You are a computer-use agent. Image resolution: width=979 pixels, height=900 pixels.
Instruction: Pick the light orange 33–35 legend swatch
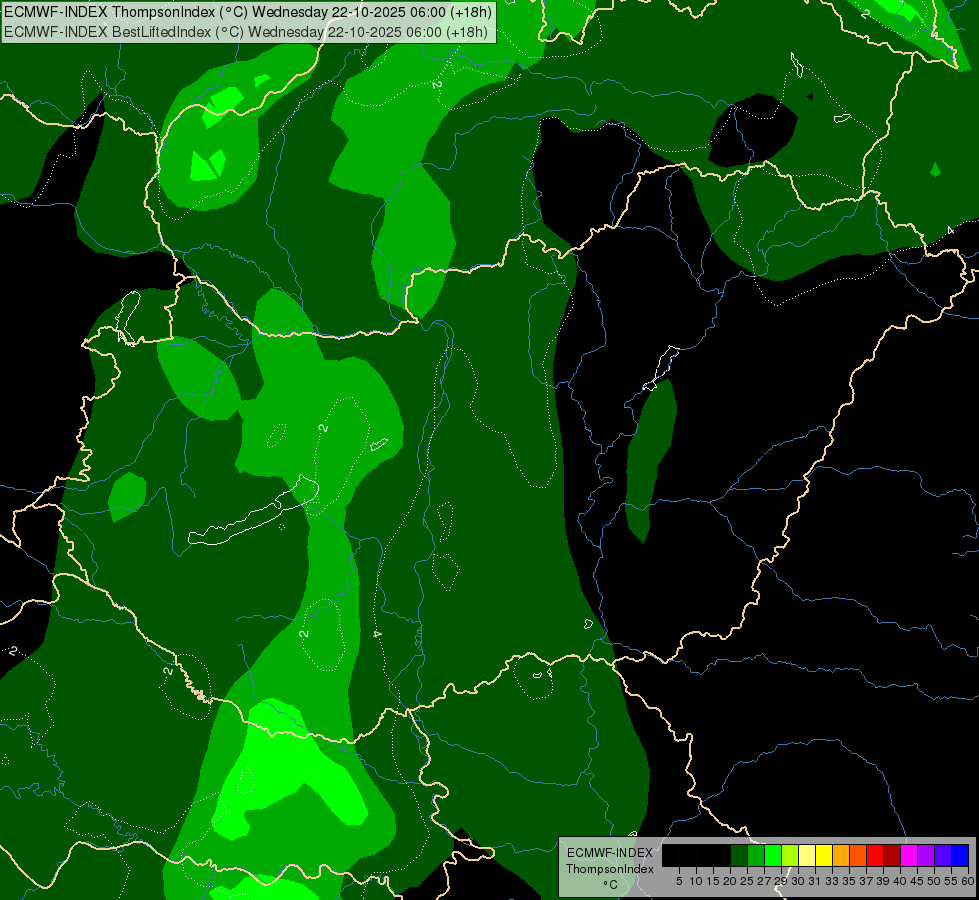841,855
